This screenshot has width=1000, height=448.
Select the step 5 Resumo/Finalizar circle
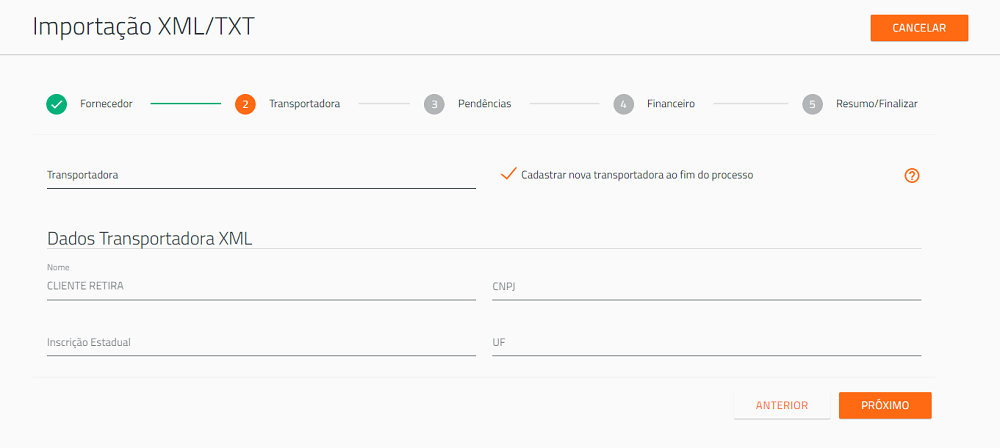pyautogui.click(x=812, y=104)
